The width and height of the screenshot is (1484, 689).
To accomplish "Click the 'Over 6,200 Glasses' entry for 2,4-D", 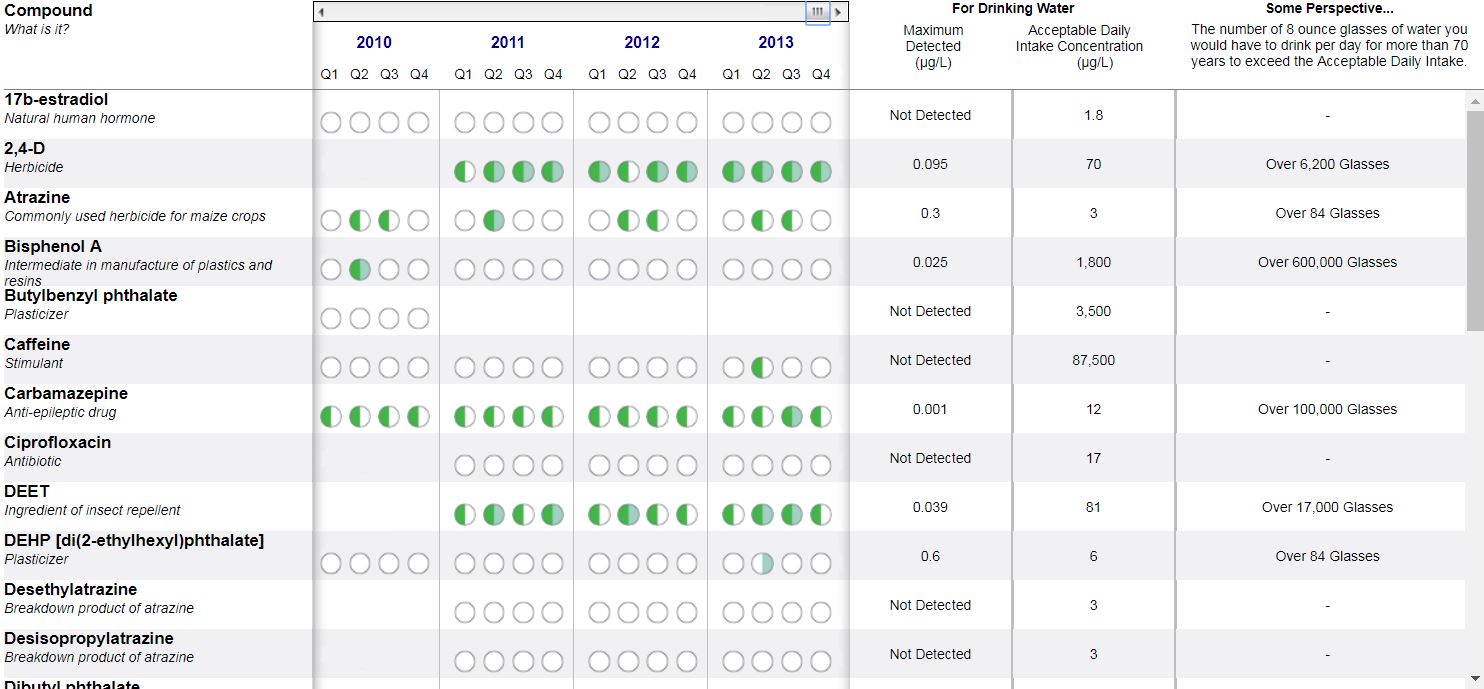I will pos(1327,163).
